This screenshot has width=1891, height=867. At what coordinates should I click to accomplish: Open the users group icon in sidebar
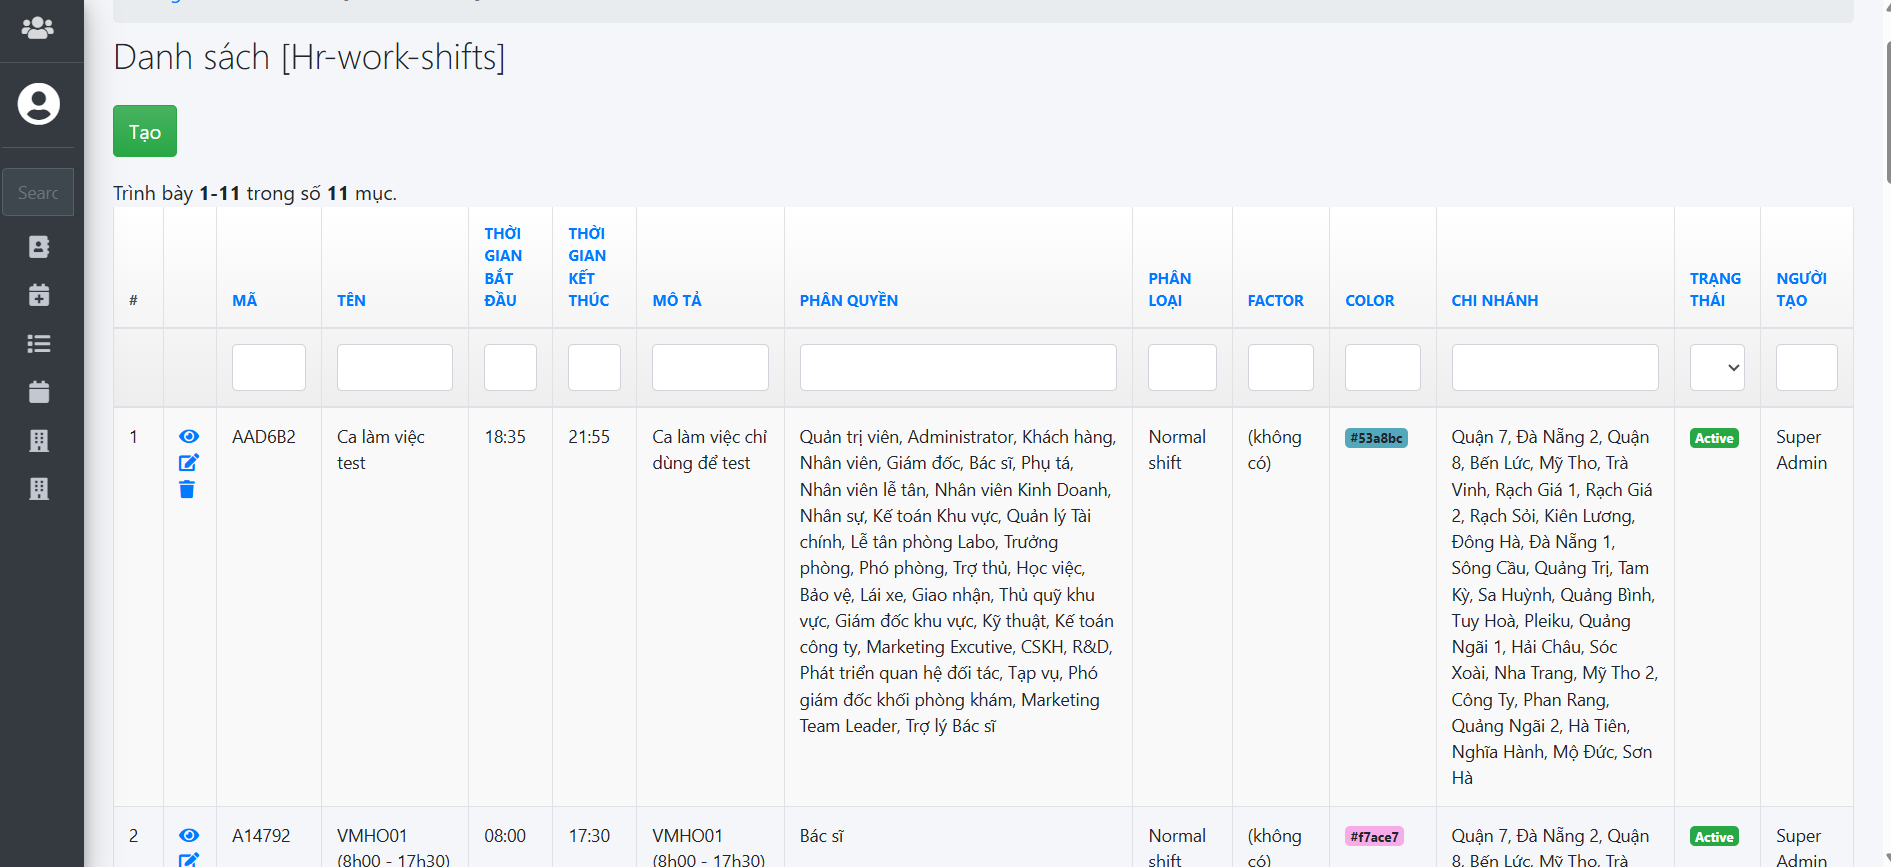38,28
